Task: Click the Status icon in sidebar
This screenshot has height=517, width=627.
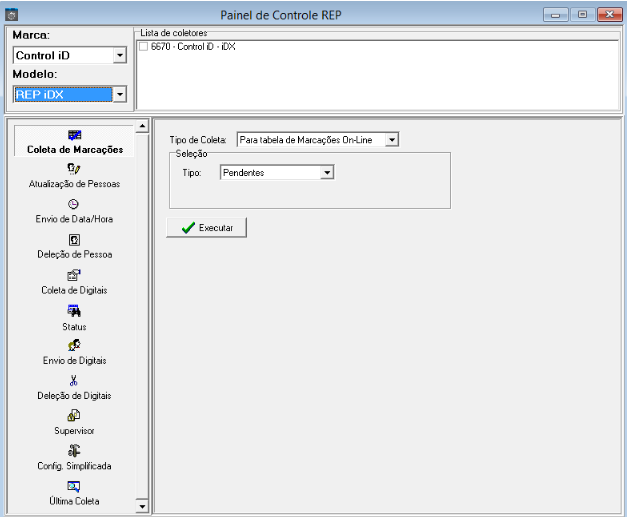Action: [74, 311]
